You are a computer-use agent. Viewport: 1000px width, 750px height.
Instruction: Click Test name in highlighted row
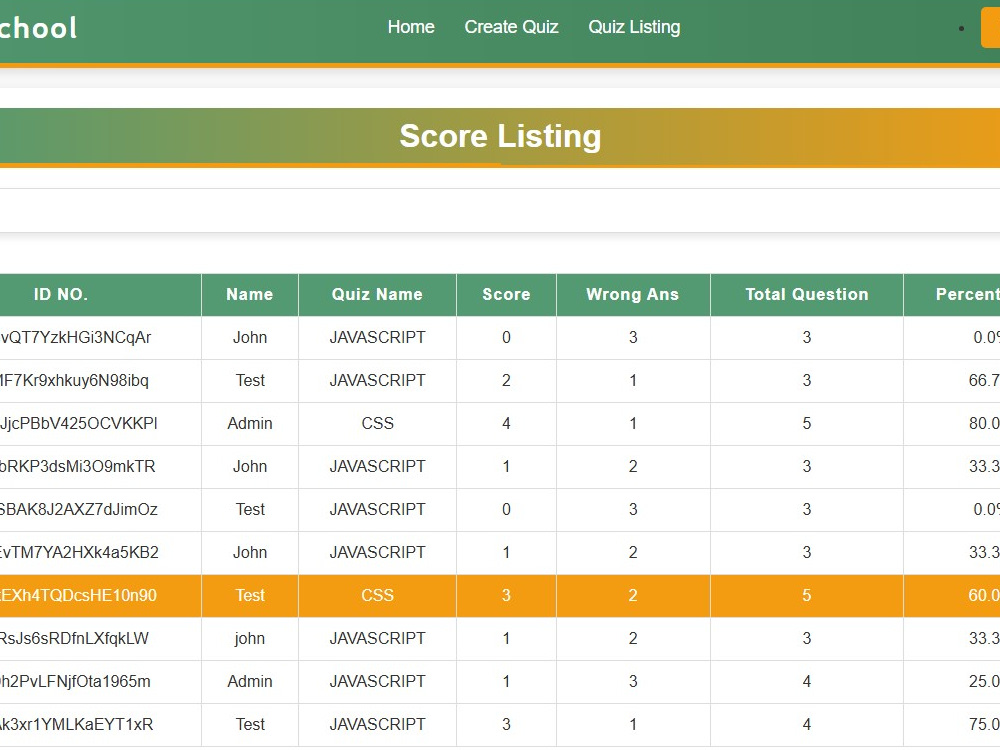(250, 596)
